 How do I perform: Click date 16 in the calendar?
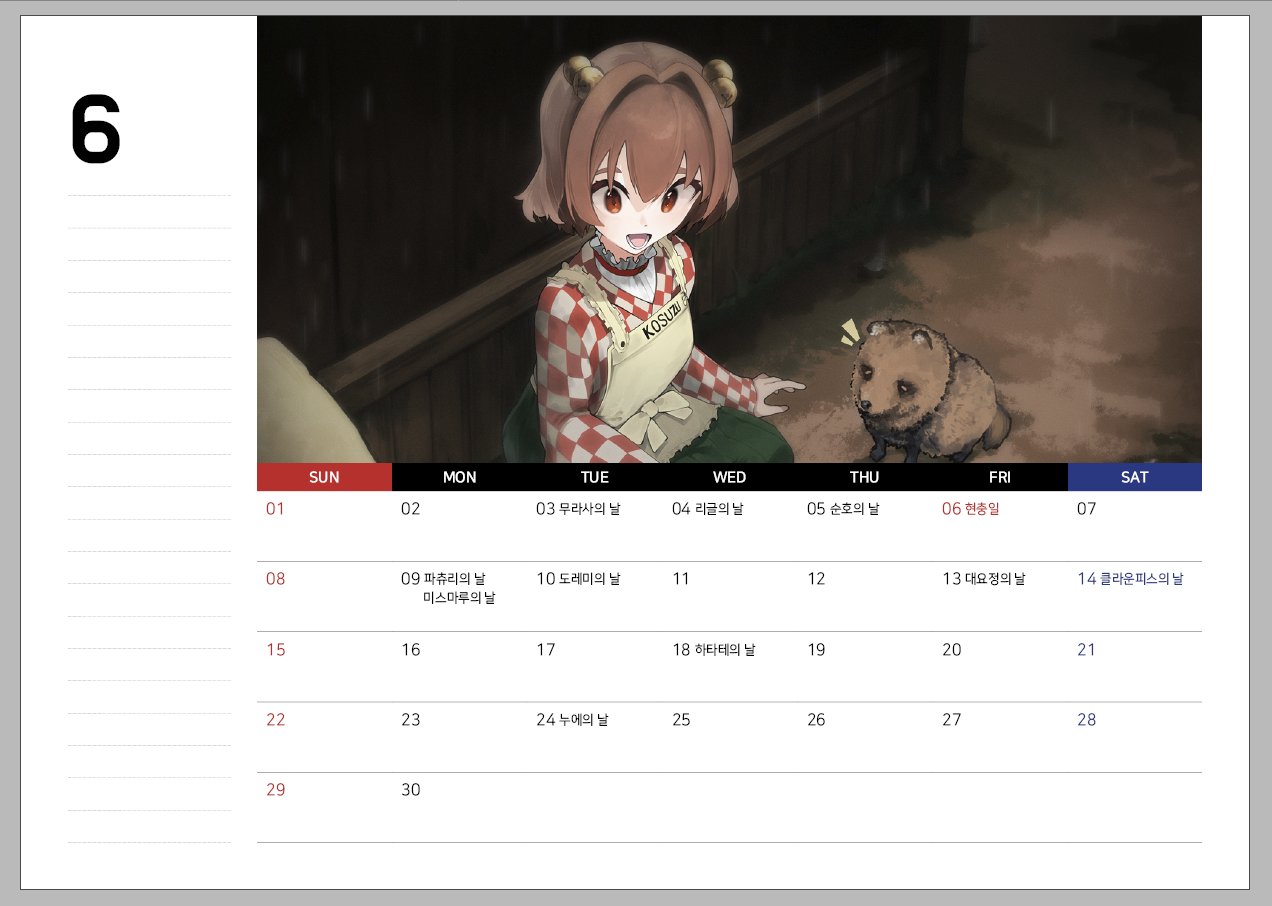[x=410, y=650]
